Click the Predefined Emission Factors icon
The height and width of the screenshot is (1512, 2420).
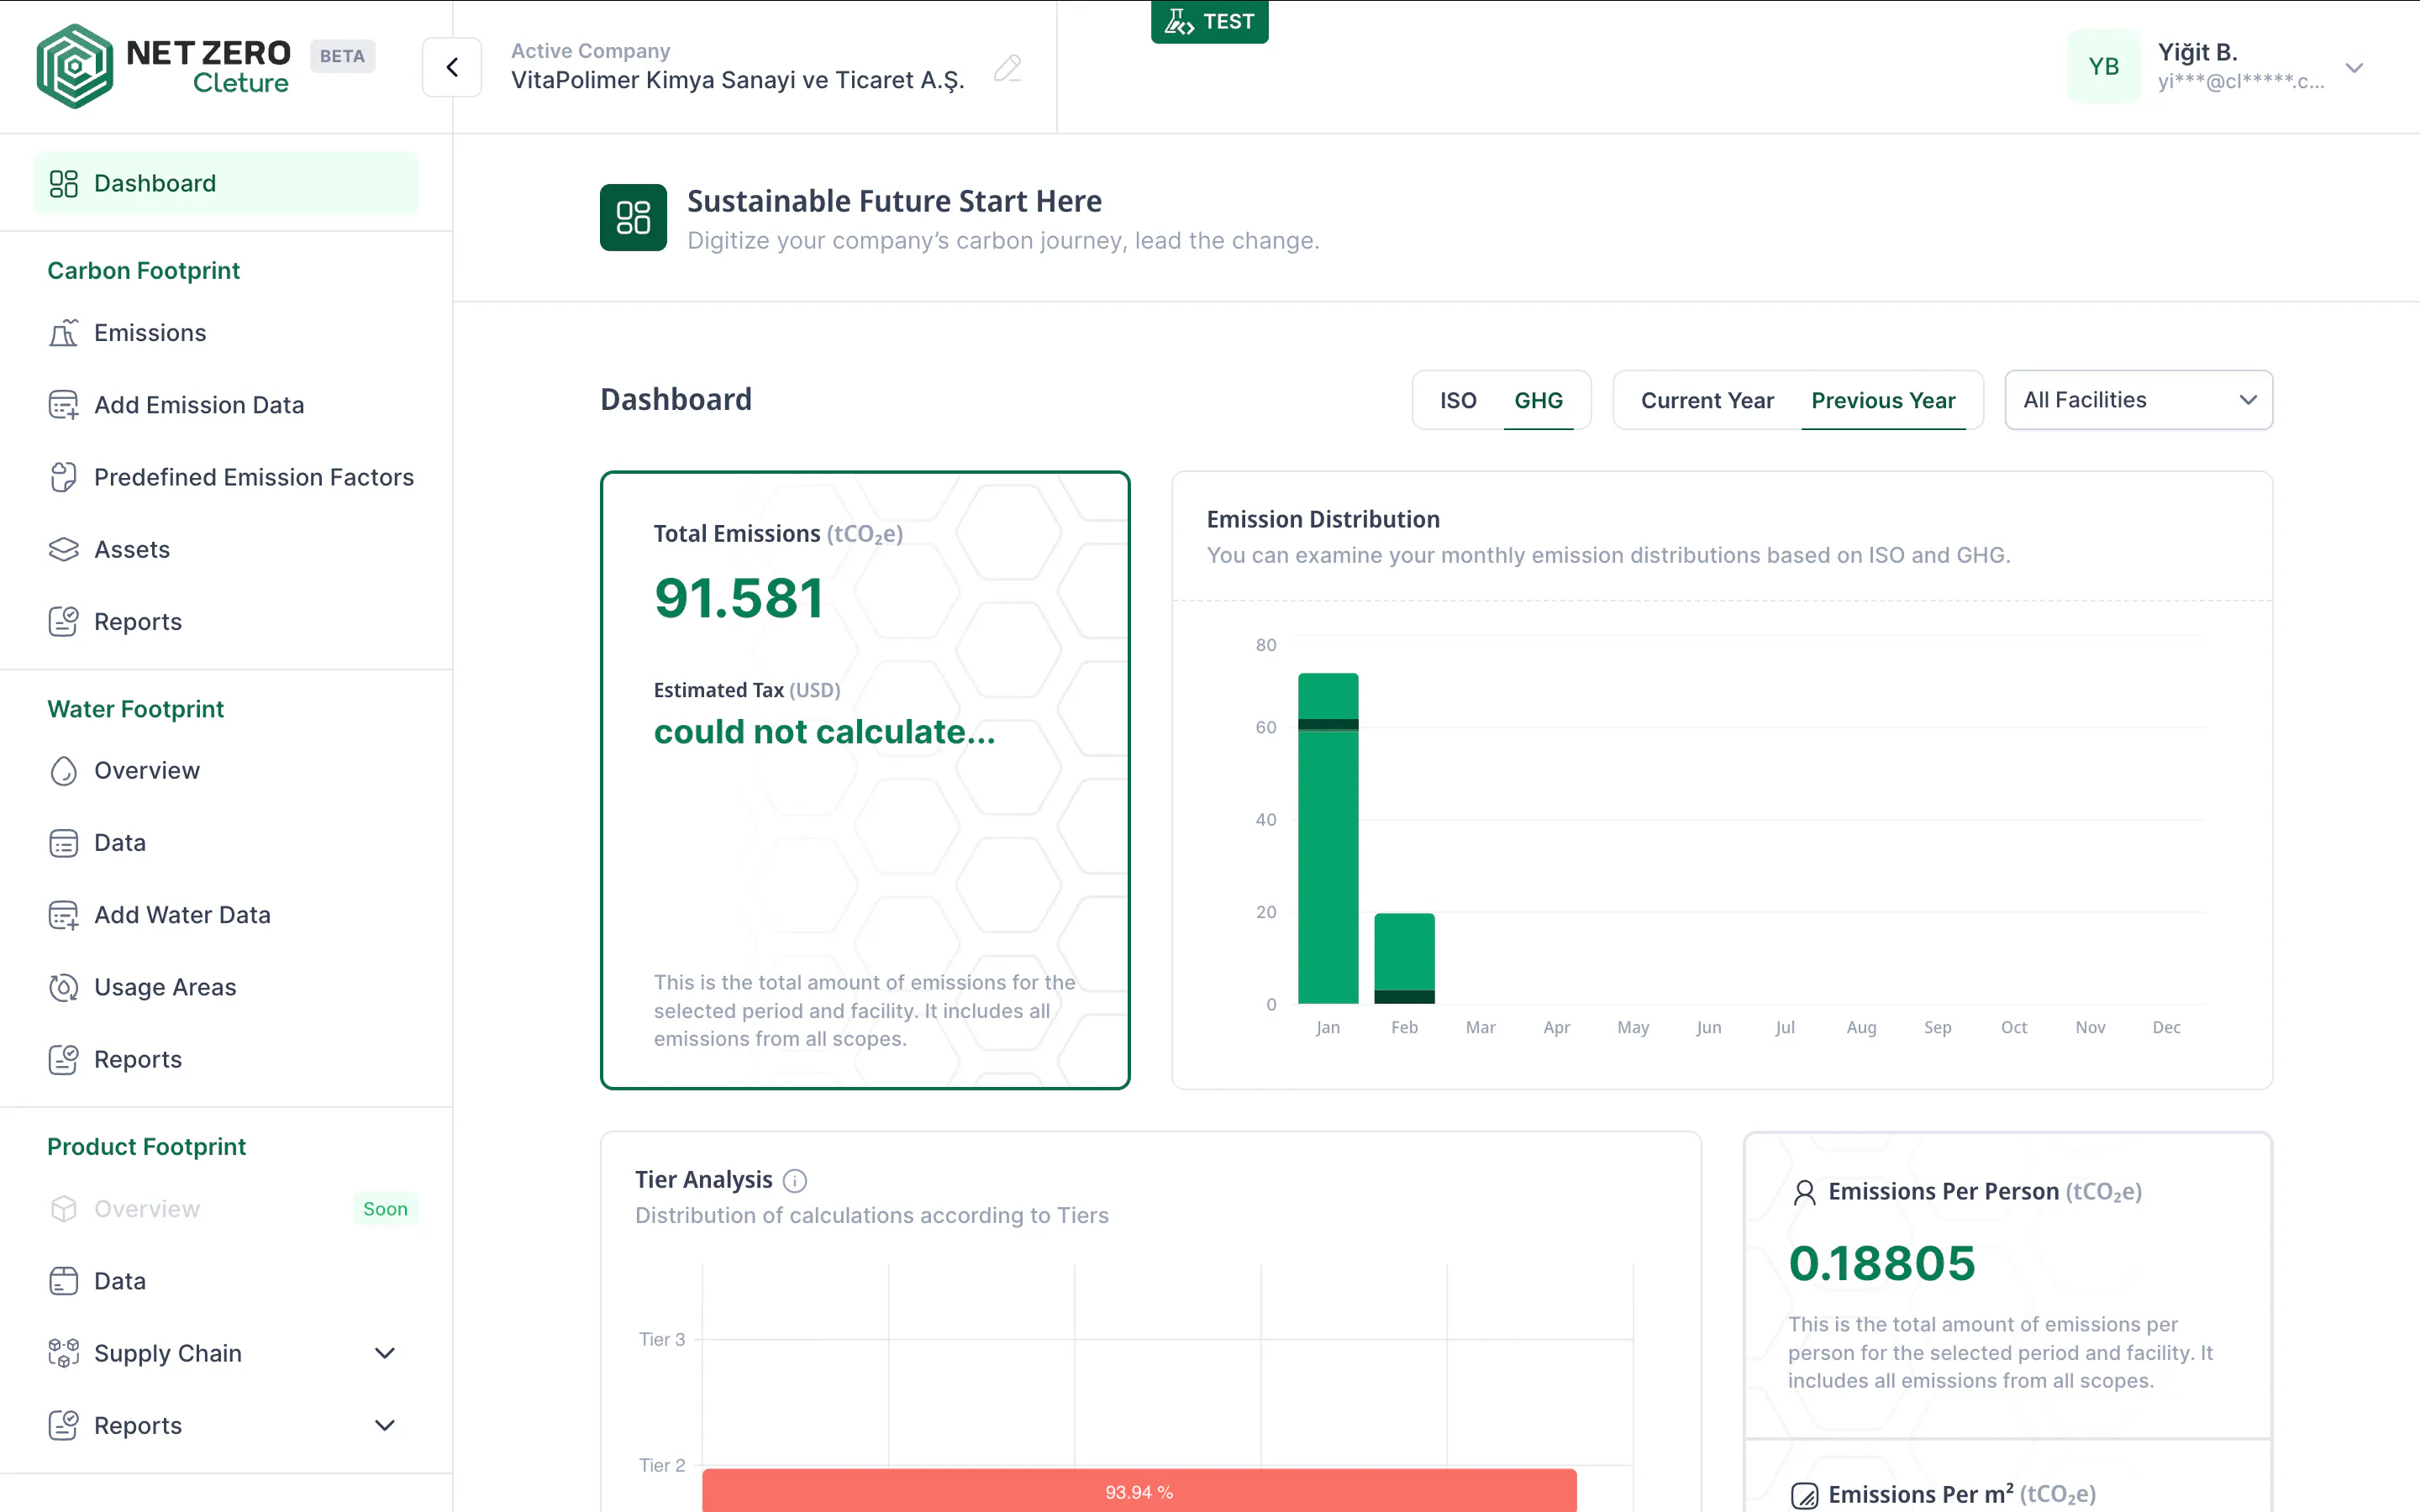coord(63,477)
